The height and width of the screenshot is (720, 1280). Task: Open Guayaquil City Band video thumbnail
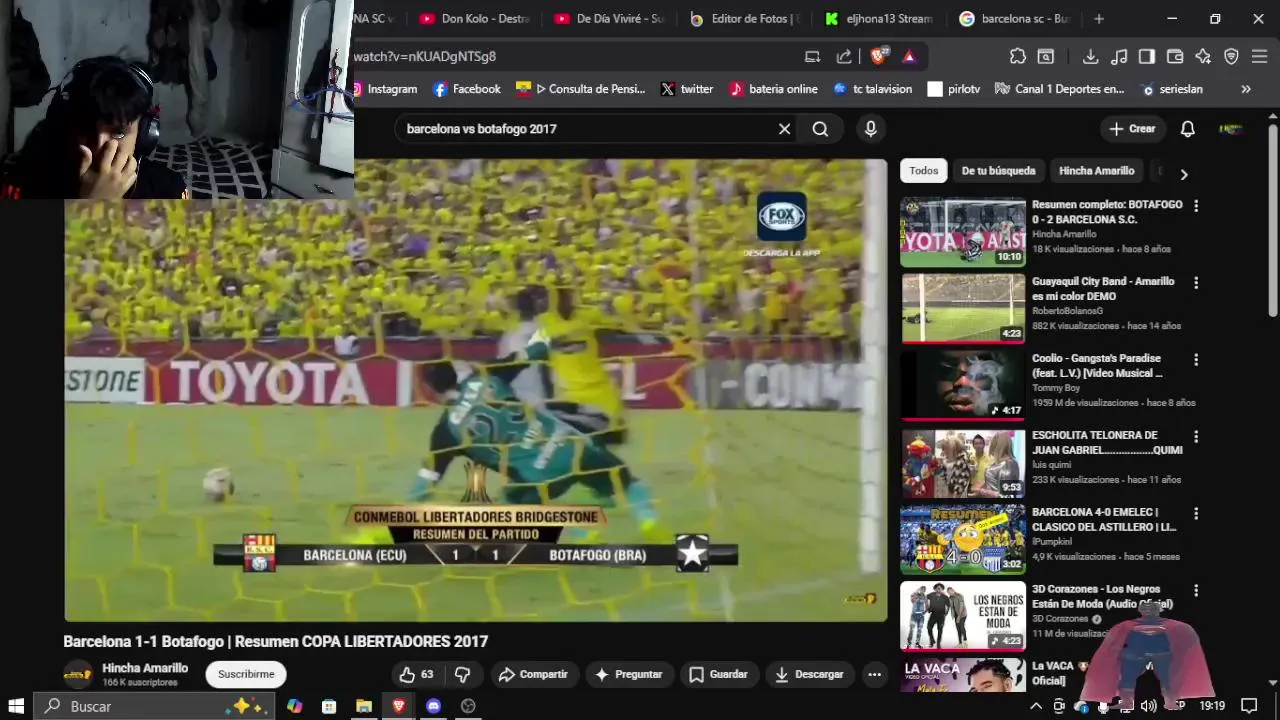tap(963, 309)
